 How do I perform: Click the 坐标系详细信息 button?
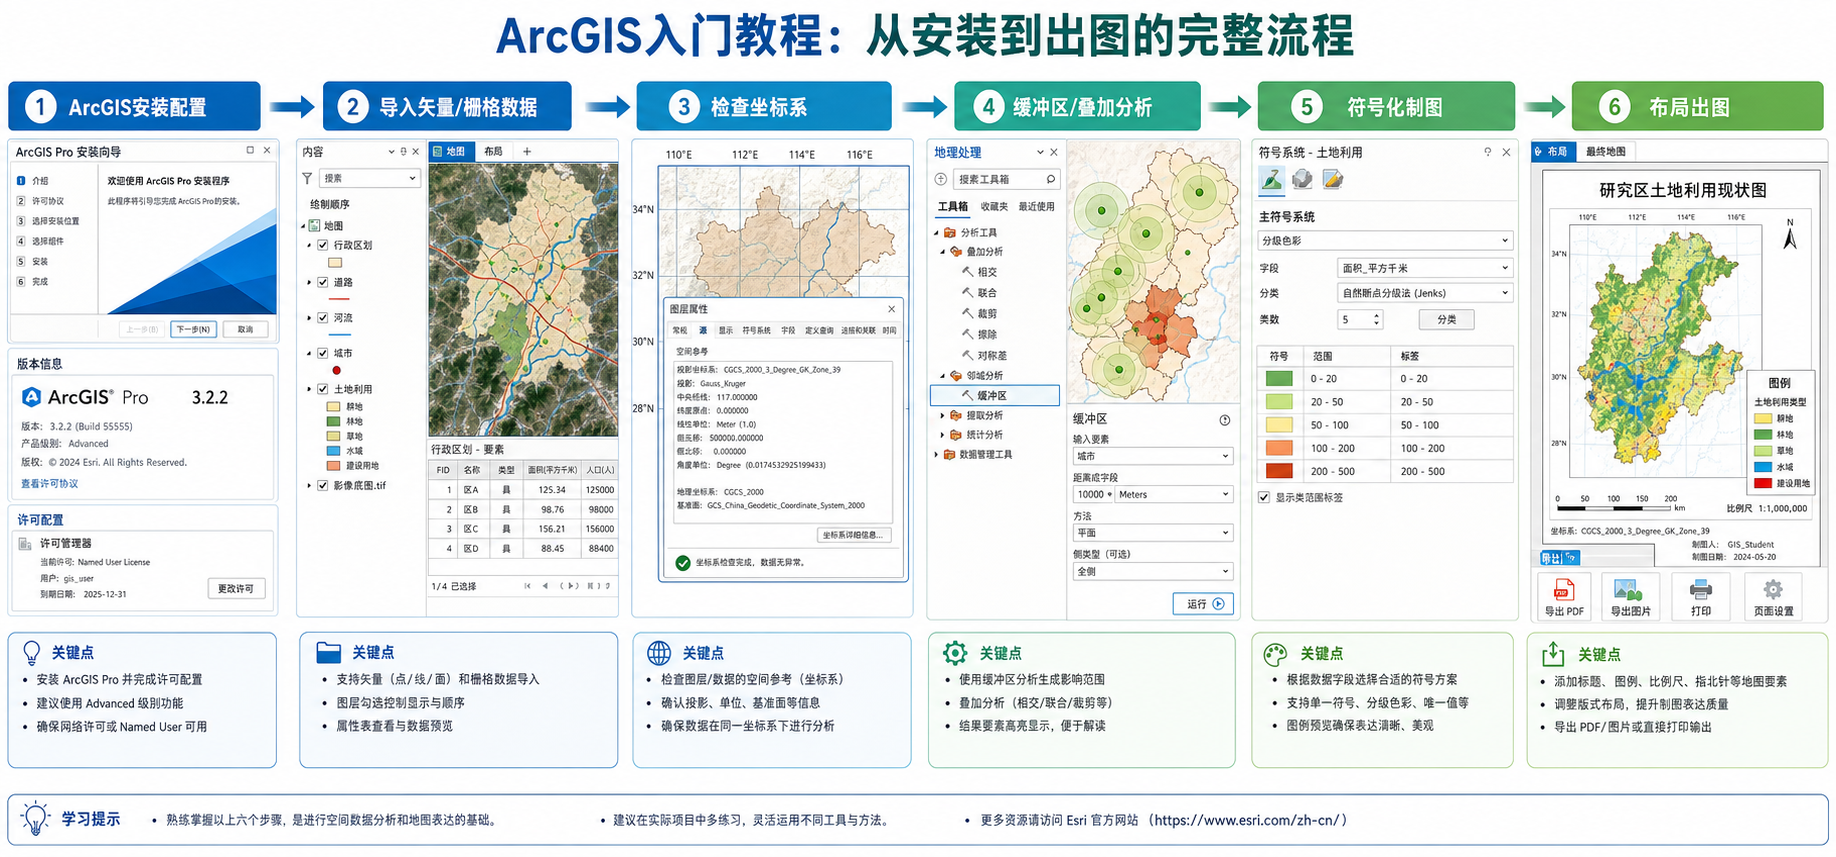click(x=853, y=535)
